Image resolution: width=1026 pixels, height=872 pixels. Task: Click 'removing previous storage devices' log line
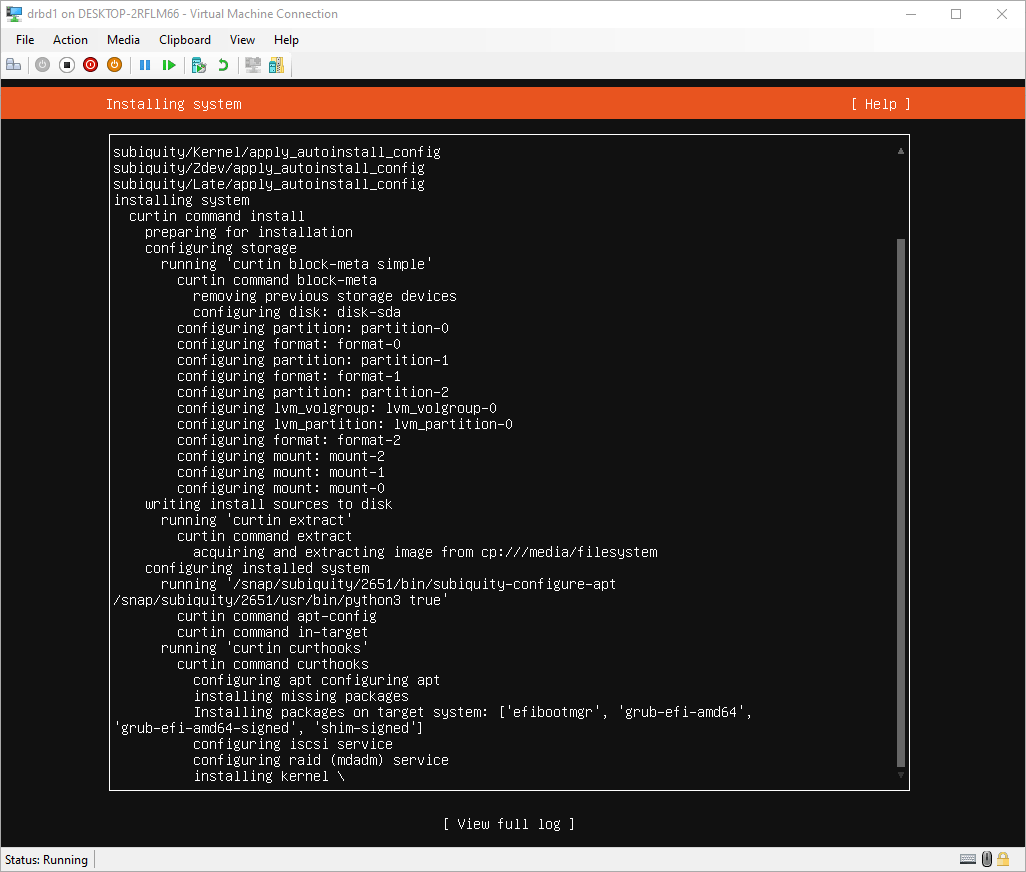pos(325,296)
